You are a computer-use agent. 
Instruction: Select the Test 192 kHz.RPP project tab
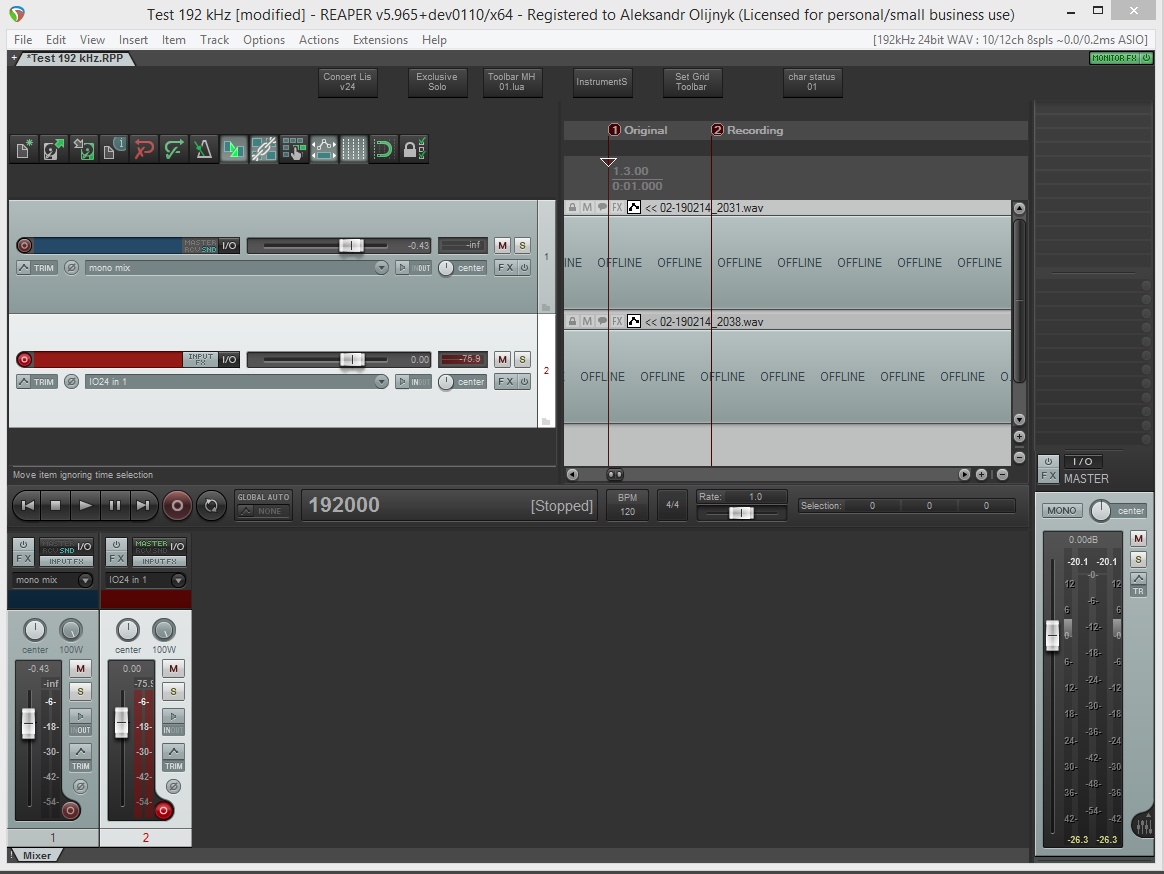[x=74, y=58]
